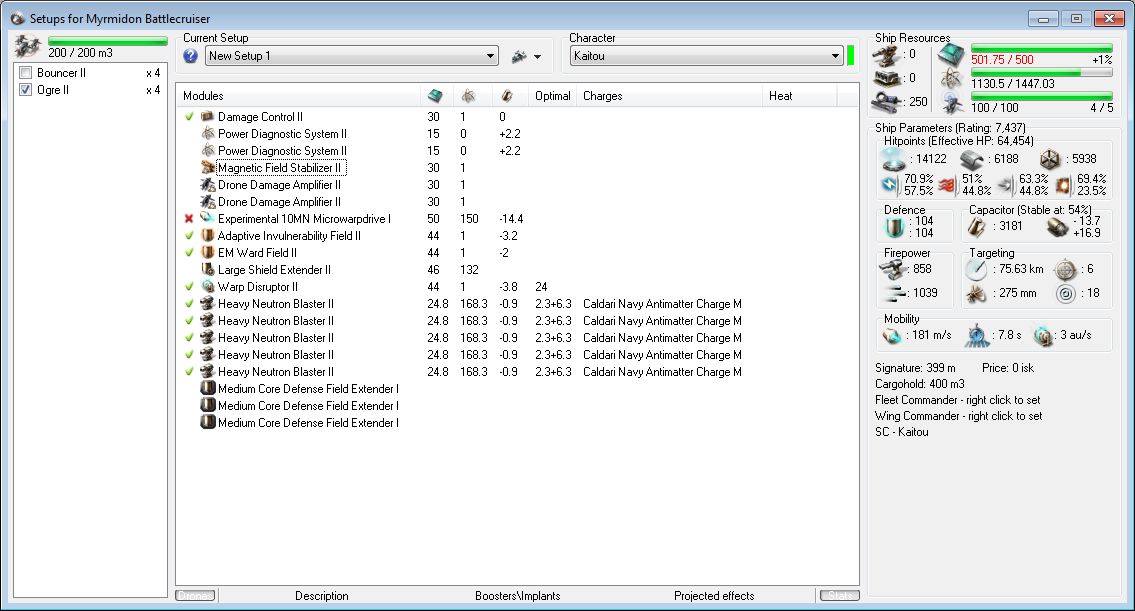The image size is (1135, 611).
Task: Switch to the Projected effects tab
Action: (x=714, y=596)
